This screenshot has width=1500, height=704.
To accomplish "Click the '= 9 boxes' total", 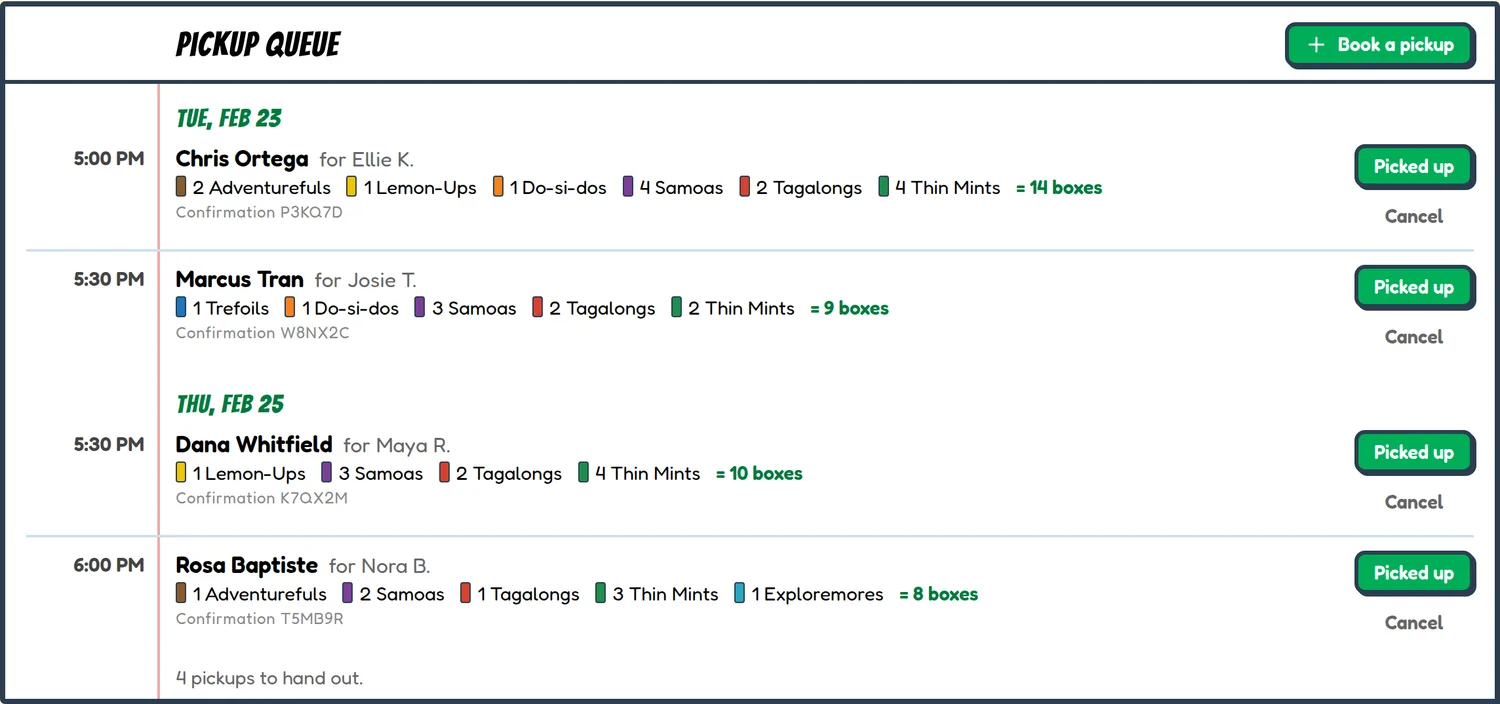I will (x=849, y=309).
